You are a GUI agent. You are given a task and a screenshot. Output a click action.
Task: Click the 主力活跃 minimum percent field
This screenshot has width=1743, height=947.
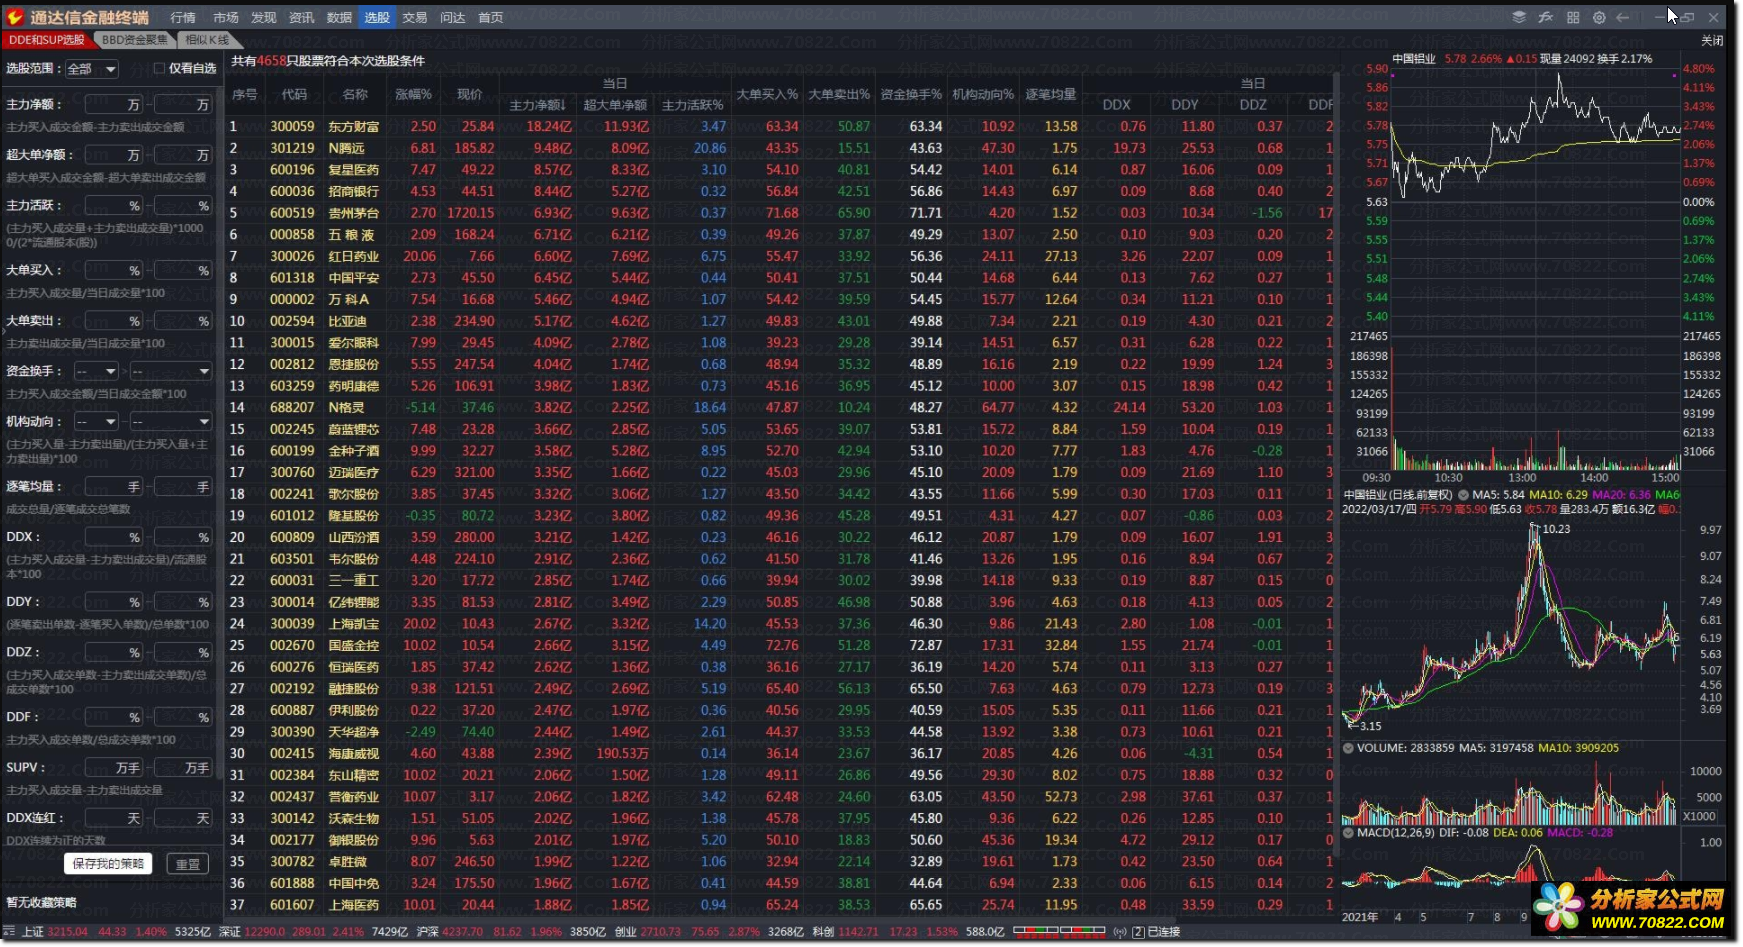[114, 205]
